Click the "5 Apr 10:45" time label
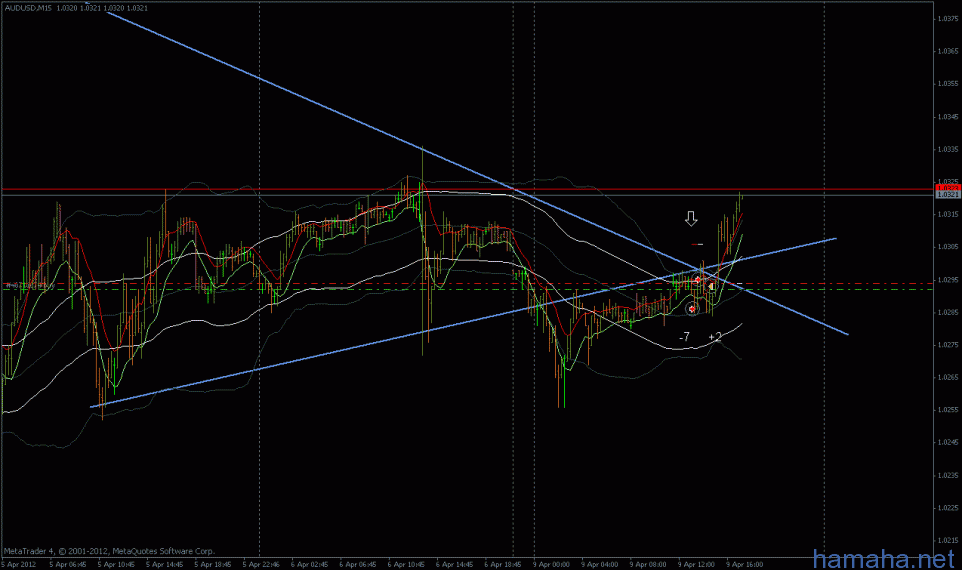 (116, 564)
